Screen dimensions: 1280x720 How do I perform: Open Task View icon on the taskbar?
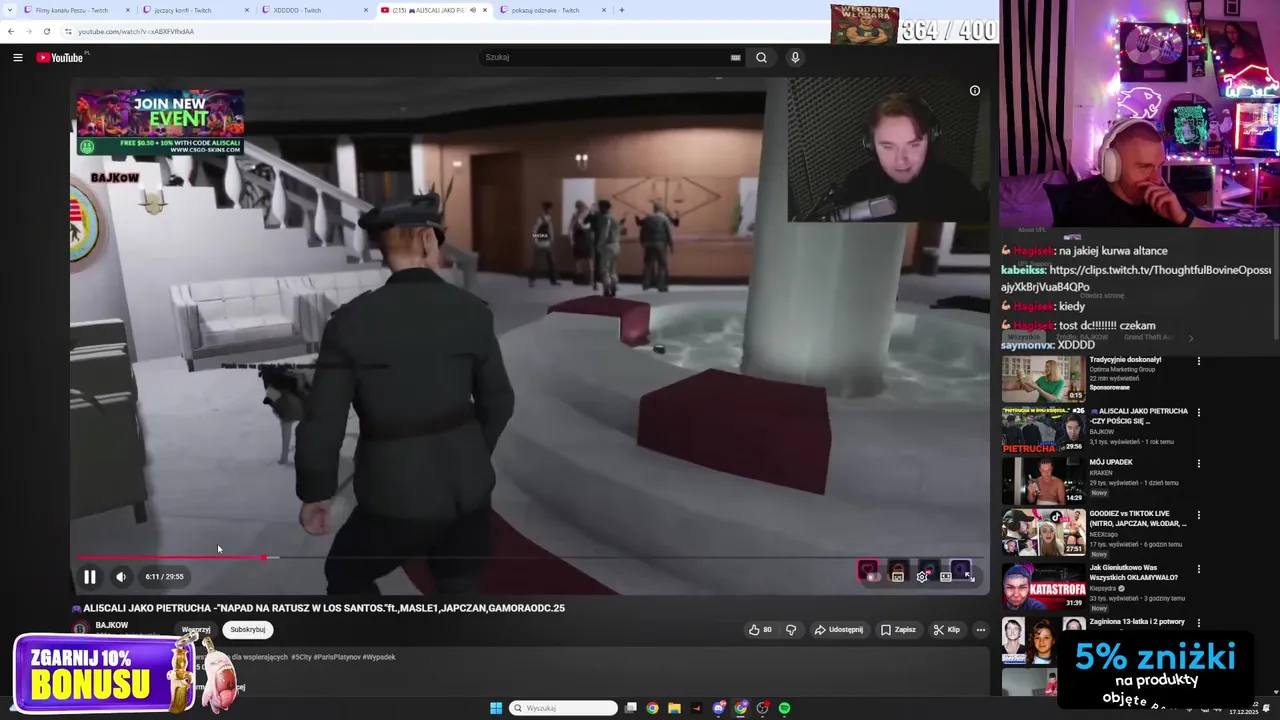coord(630,708)
